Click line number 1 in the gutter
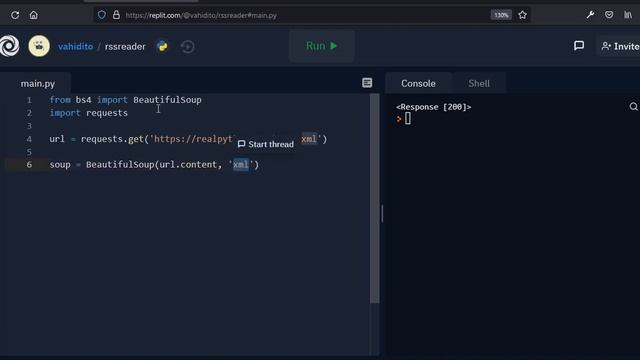Screen dimensions: 640x360 (29, 100)
